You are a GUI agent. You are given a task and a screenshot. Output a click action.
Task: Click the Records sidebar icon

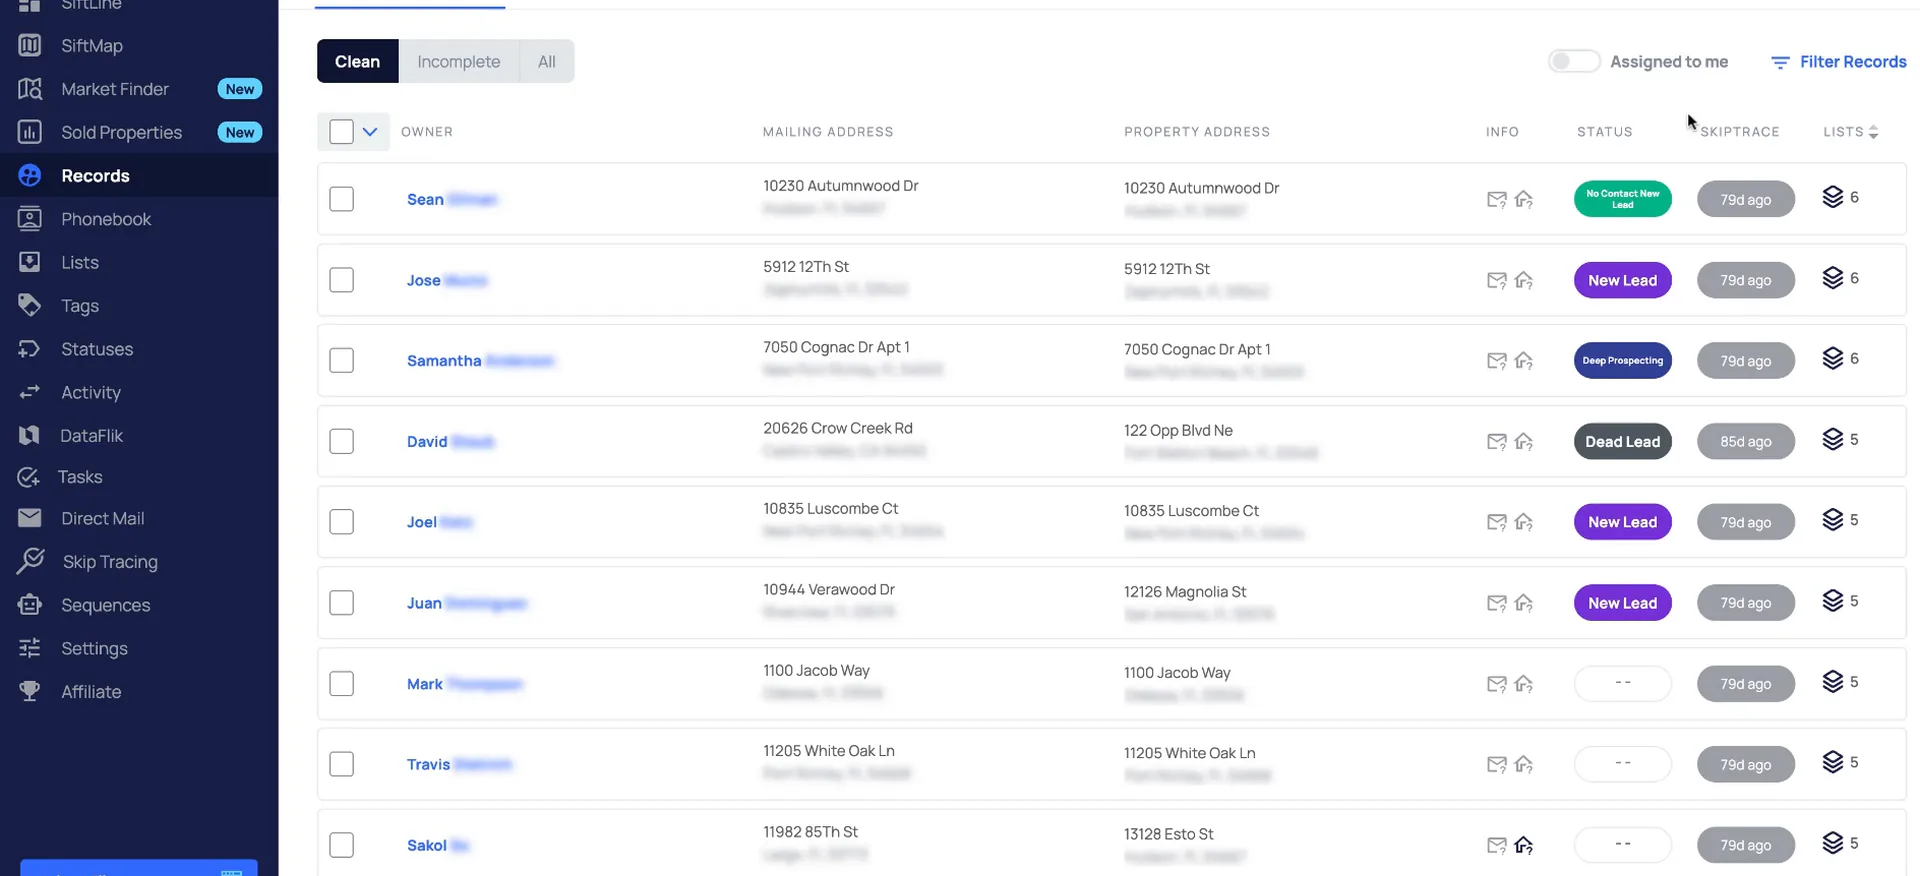30,176
